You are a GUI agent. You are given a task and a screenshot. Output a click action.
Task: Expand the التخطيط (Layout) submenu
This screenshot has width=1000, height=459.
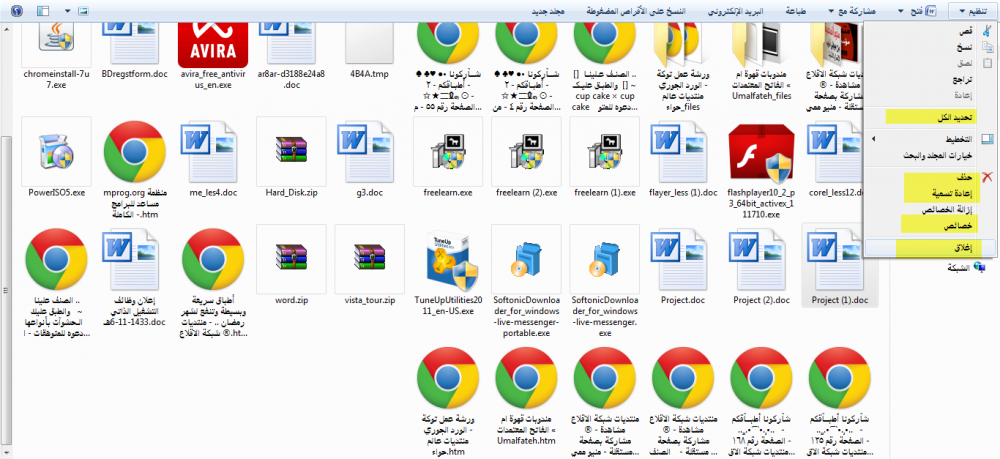point(939,138)
